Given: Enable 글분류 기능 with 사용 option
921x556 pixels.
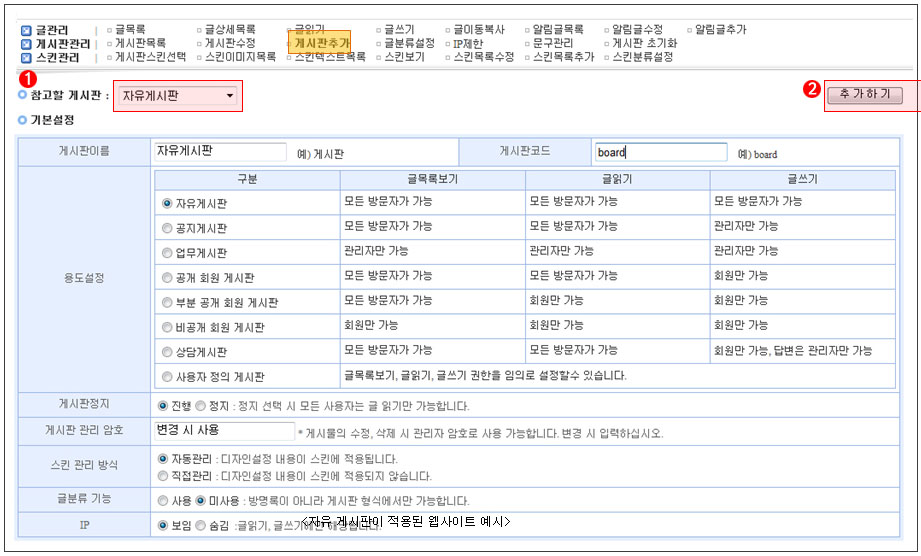Looking at the screenshot, I should coord(163,501).
